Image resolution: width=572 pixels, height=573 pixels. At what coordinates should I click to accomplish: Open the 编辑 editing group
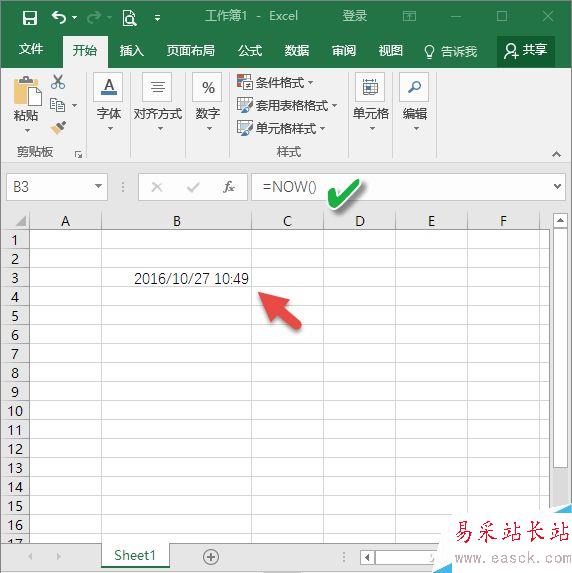(414, 103)
